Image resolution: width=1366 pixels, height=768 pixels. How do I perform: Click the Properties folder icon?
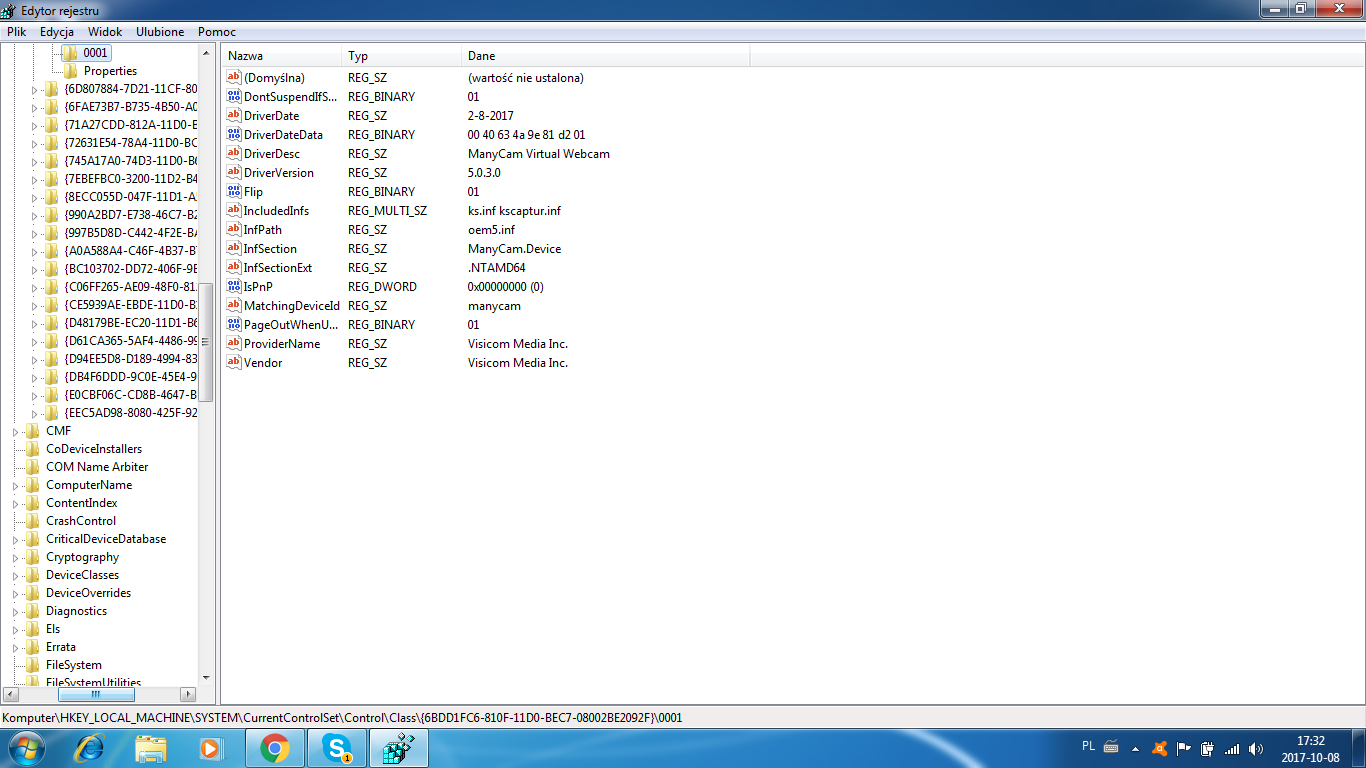(x=70, y=71)
